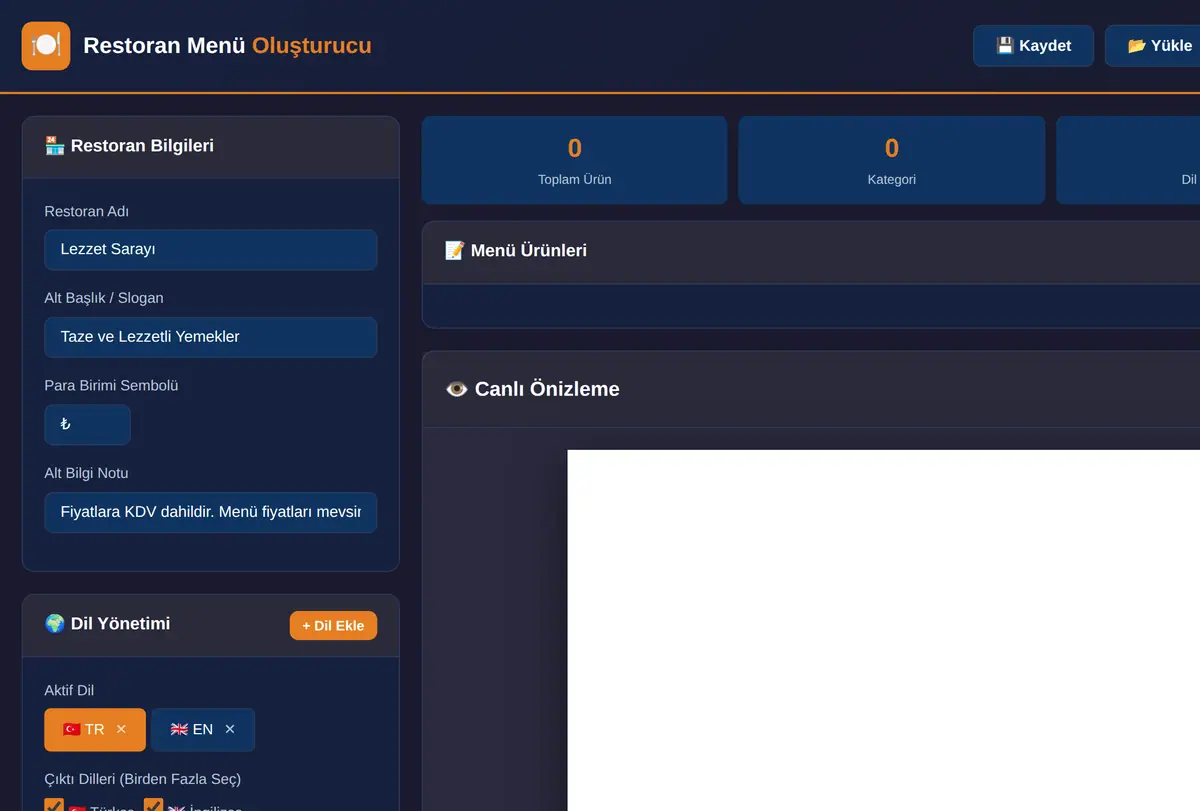Click the notepad icon beside Menü Ürünleri

(454, 251)
